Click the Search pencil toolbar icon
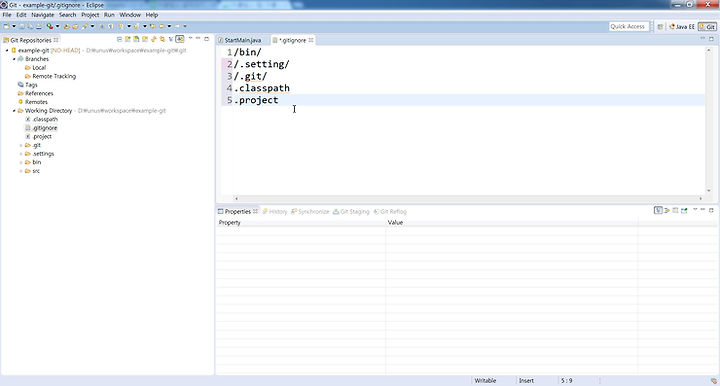 pos(84,26)
